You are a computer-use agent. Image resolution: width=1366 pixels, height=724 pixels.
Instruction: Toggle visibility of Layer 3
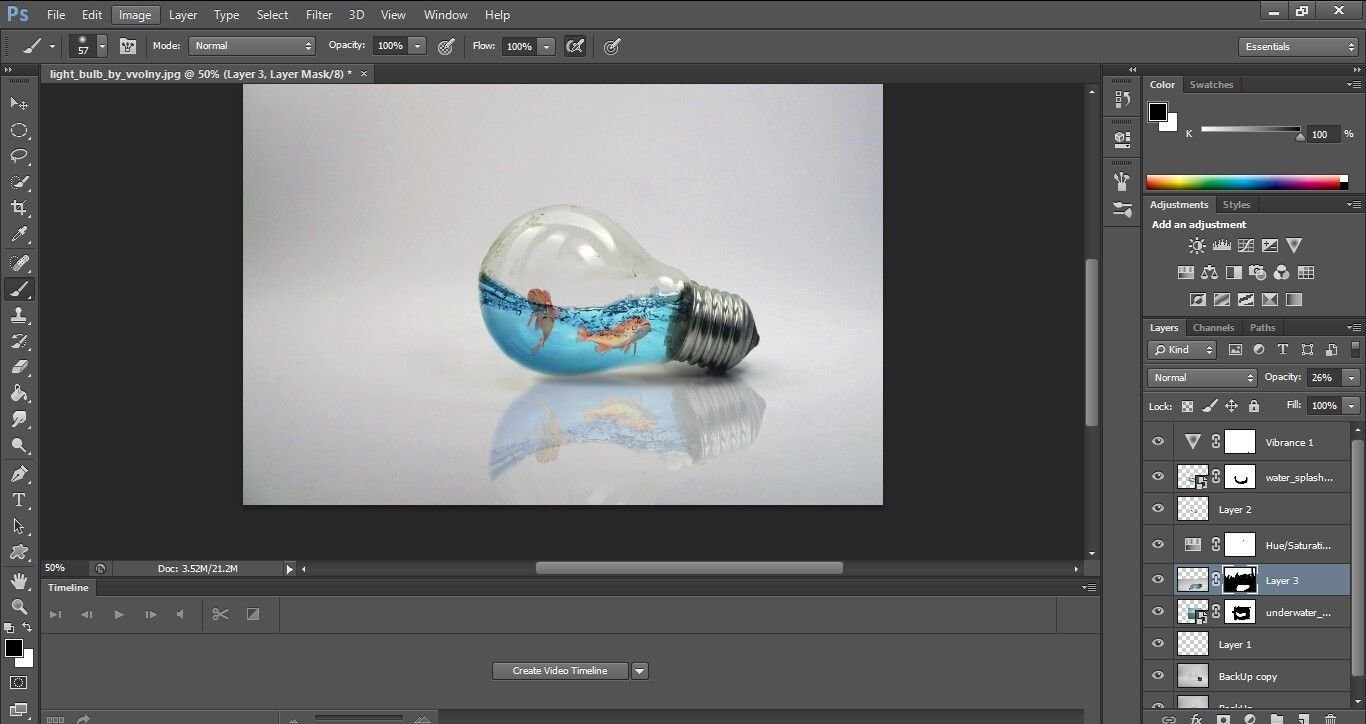point(1158,579)
